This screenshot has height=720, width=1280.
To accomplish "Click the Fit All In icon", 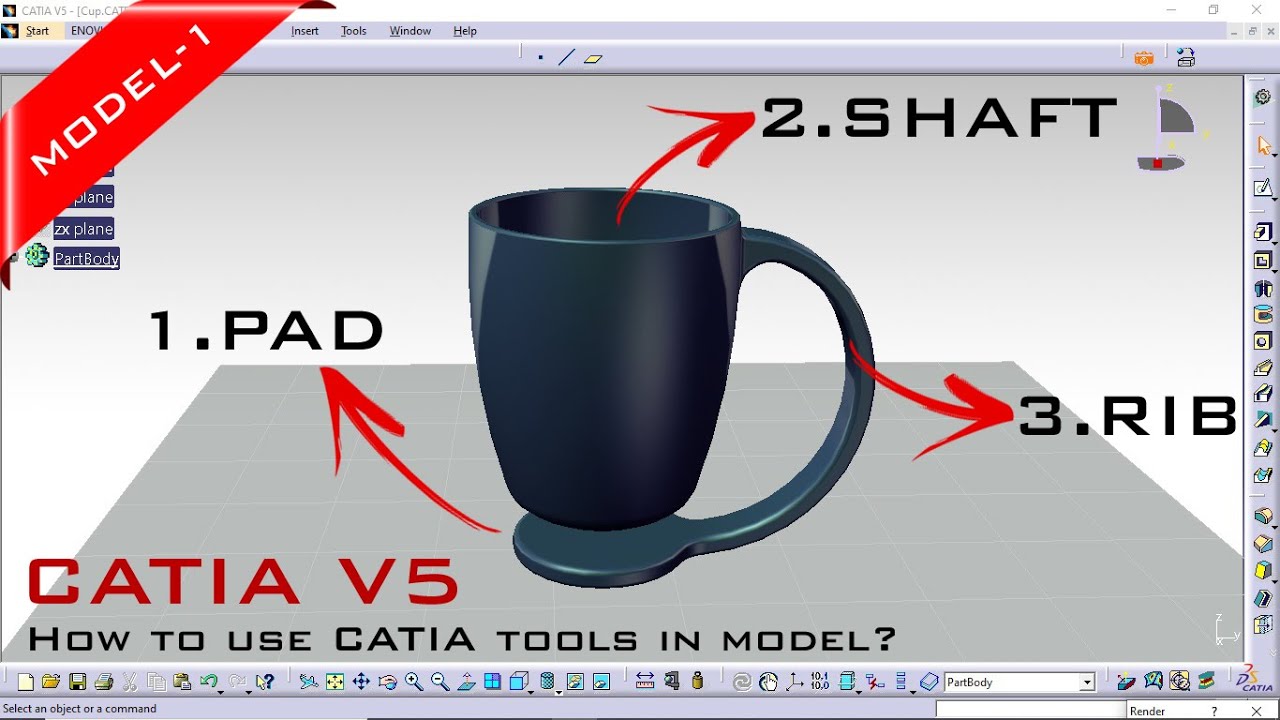I will tap(335, 682).
